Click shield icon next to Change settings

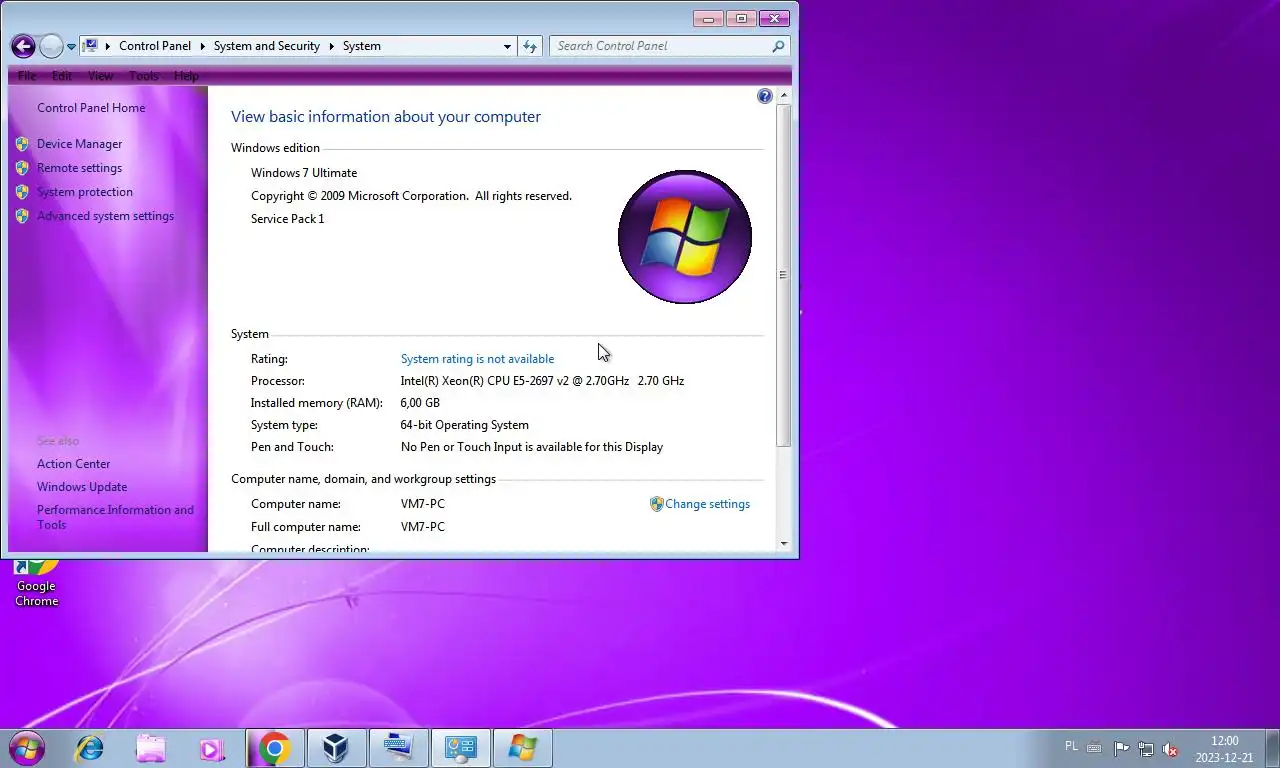656,504
